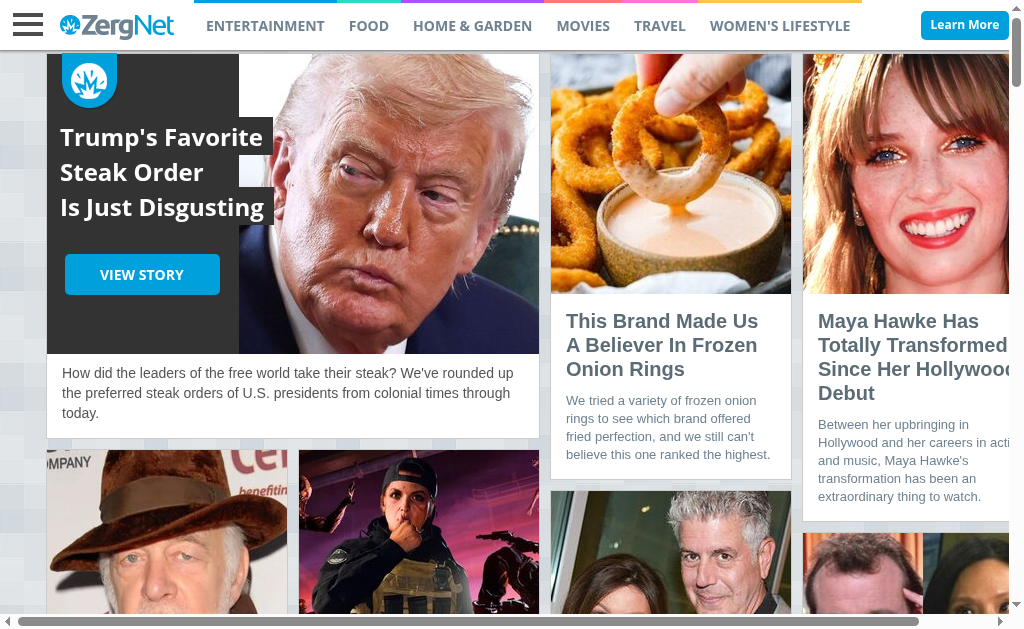Open the Entertainment category
The width and height of the screenshot is (1024, 629).
click(x=265, y=26)
